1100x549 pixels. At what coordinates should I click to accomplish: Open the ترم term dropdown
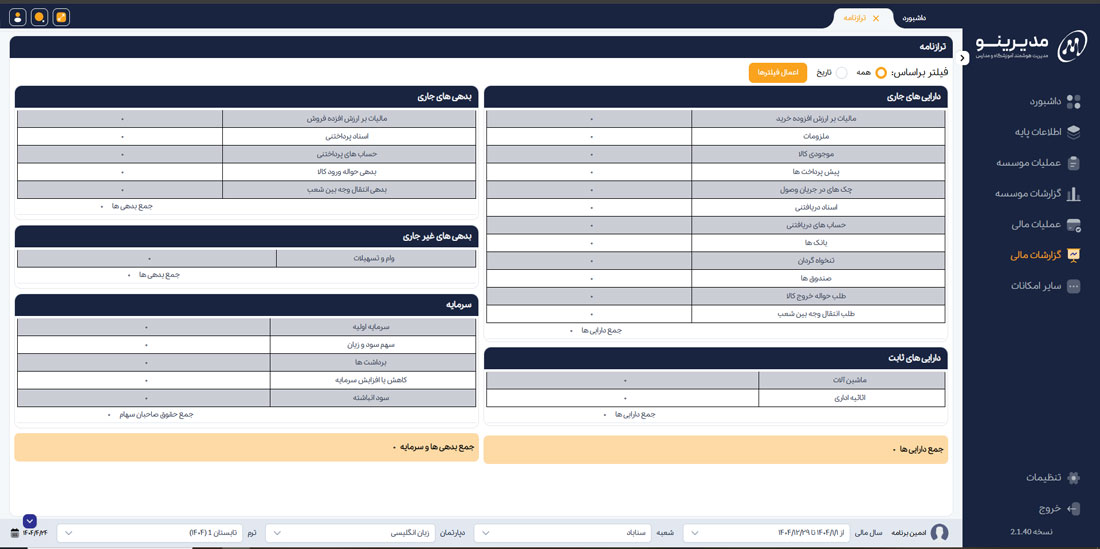[151, 533]
